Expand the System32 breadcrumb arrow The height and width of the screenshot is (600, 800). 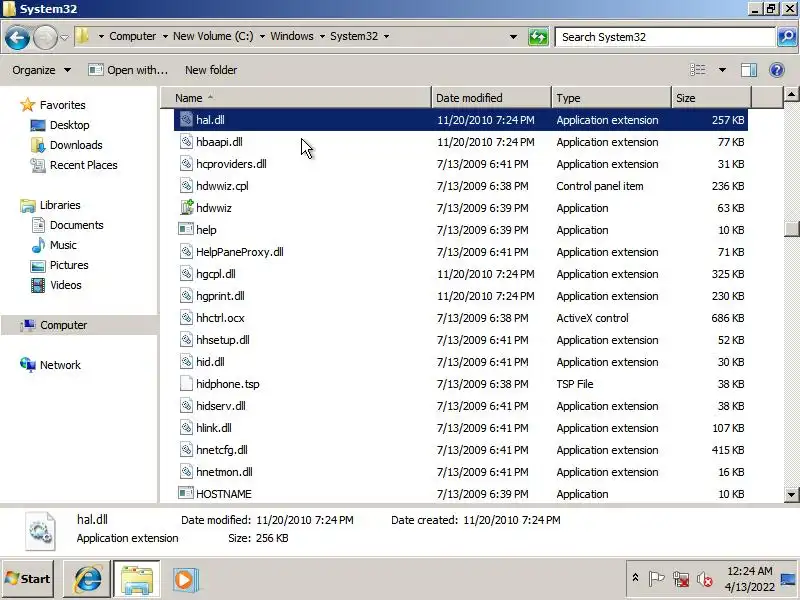[386, 36]
